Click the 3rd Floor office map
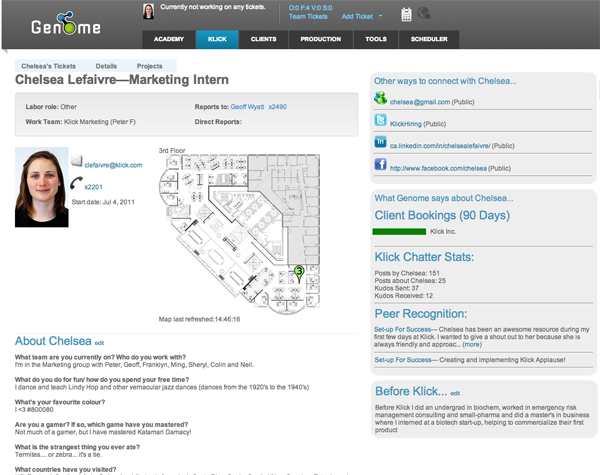Image resolution: width=600 pixels, height=475 pixels. coord(240,233)
